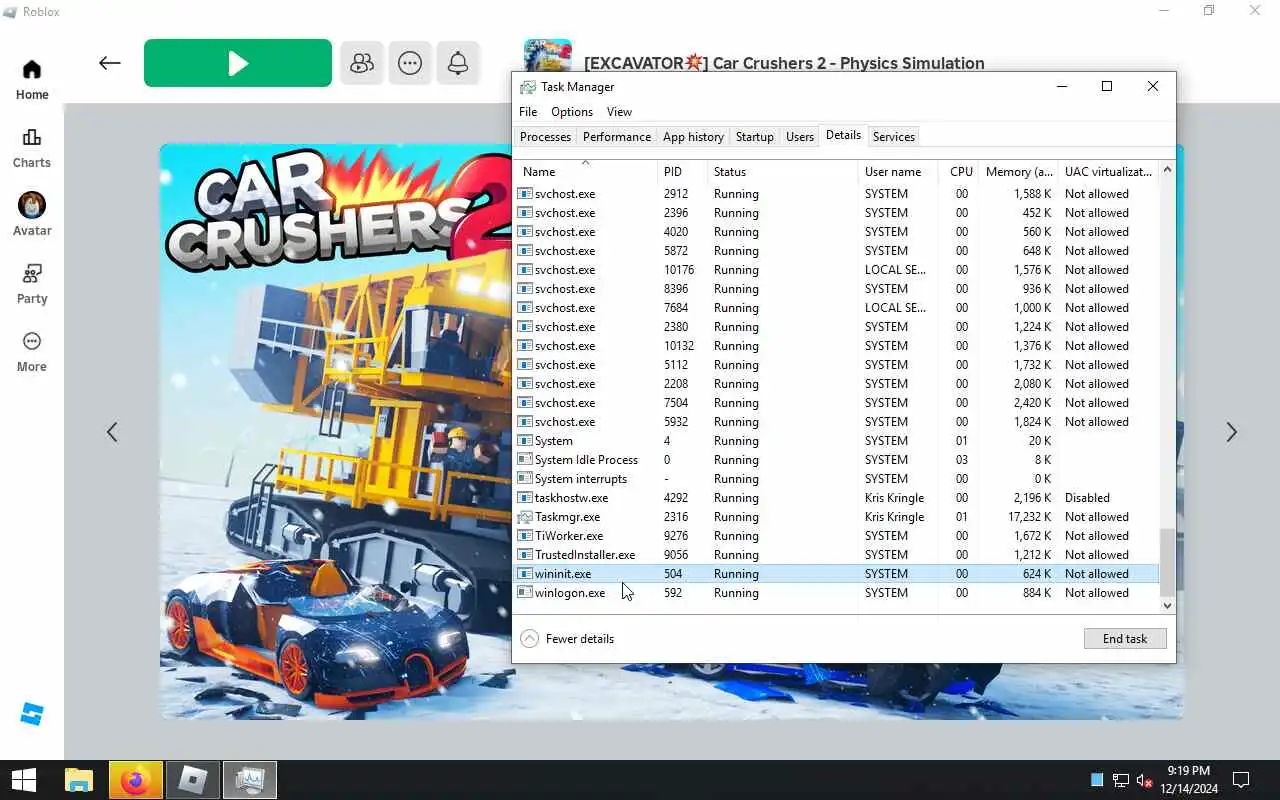Sort by the CPU column header
1280x800 pixels.
pyautogui.click(x=958, y=172)
